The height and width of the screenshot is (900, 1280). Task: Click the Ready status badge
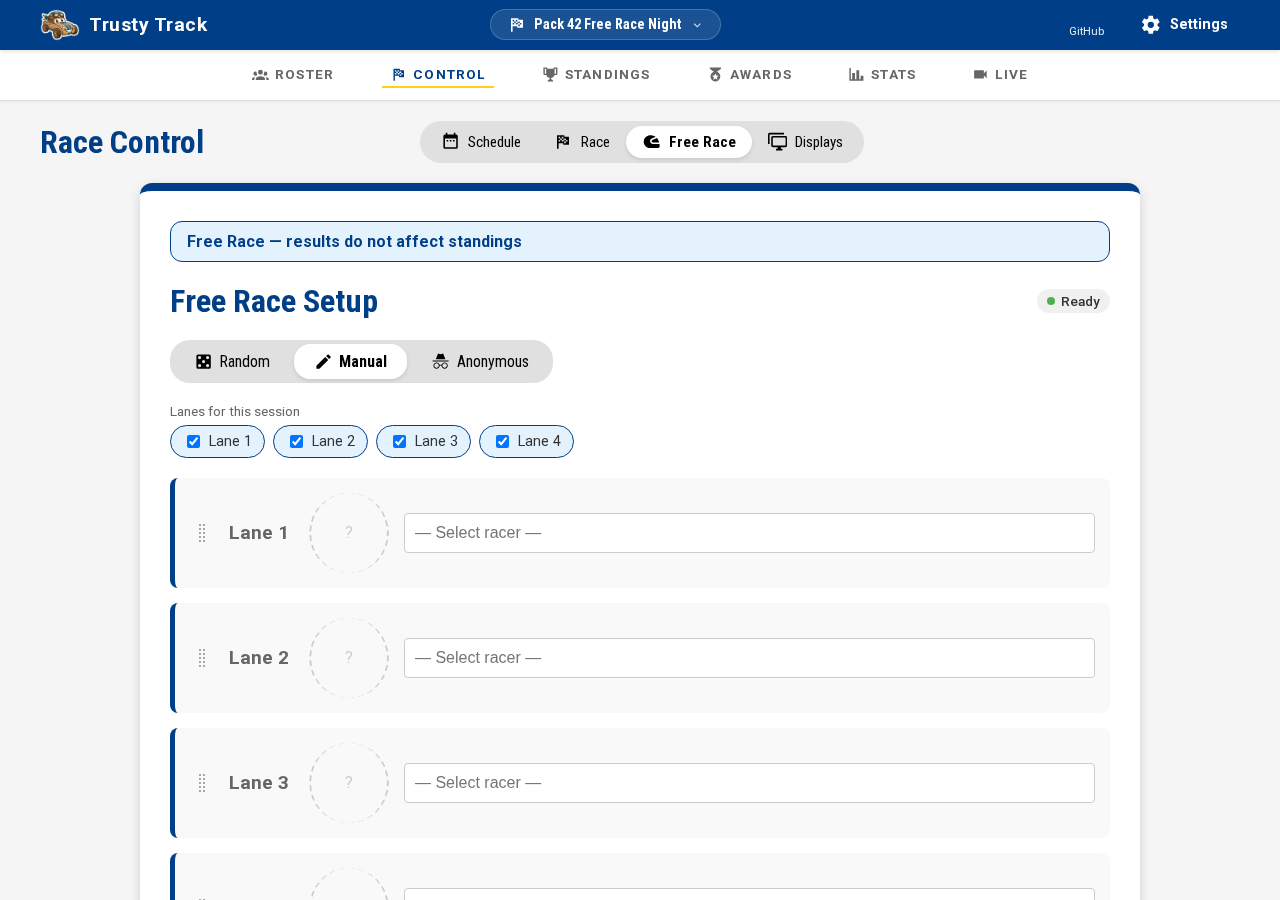pos(1073,301)
